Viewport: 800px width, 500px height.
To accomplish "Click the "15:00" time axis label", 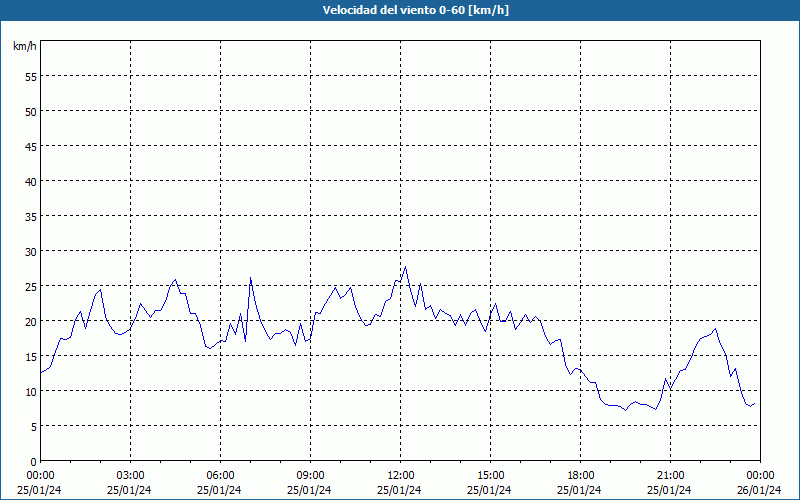I will (x=490, y=476).
